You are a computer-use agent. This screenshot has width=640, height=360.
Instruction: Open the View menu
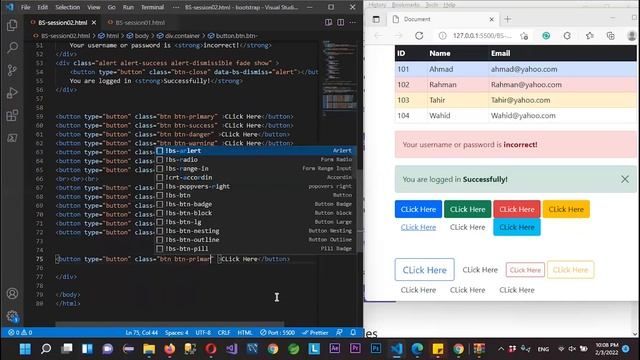[x=93, y=7]
